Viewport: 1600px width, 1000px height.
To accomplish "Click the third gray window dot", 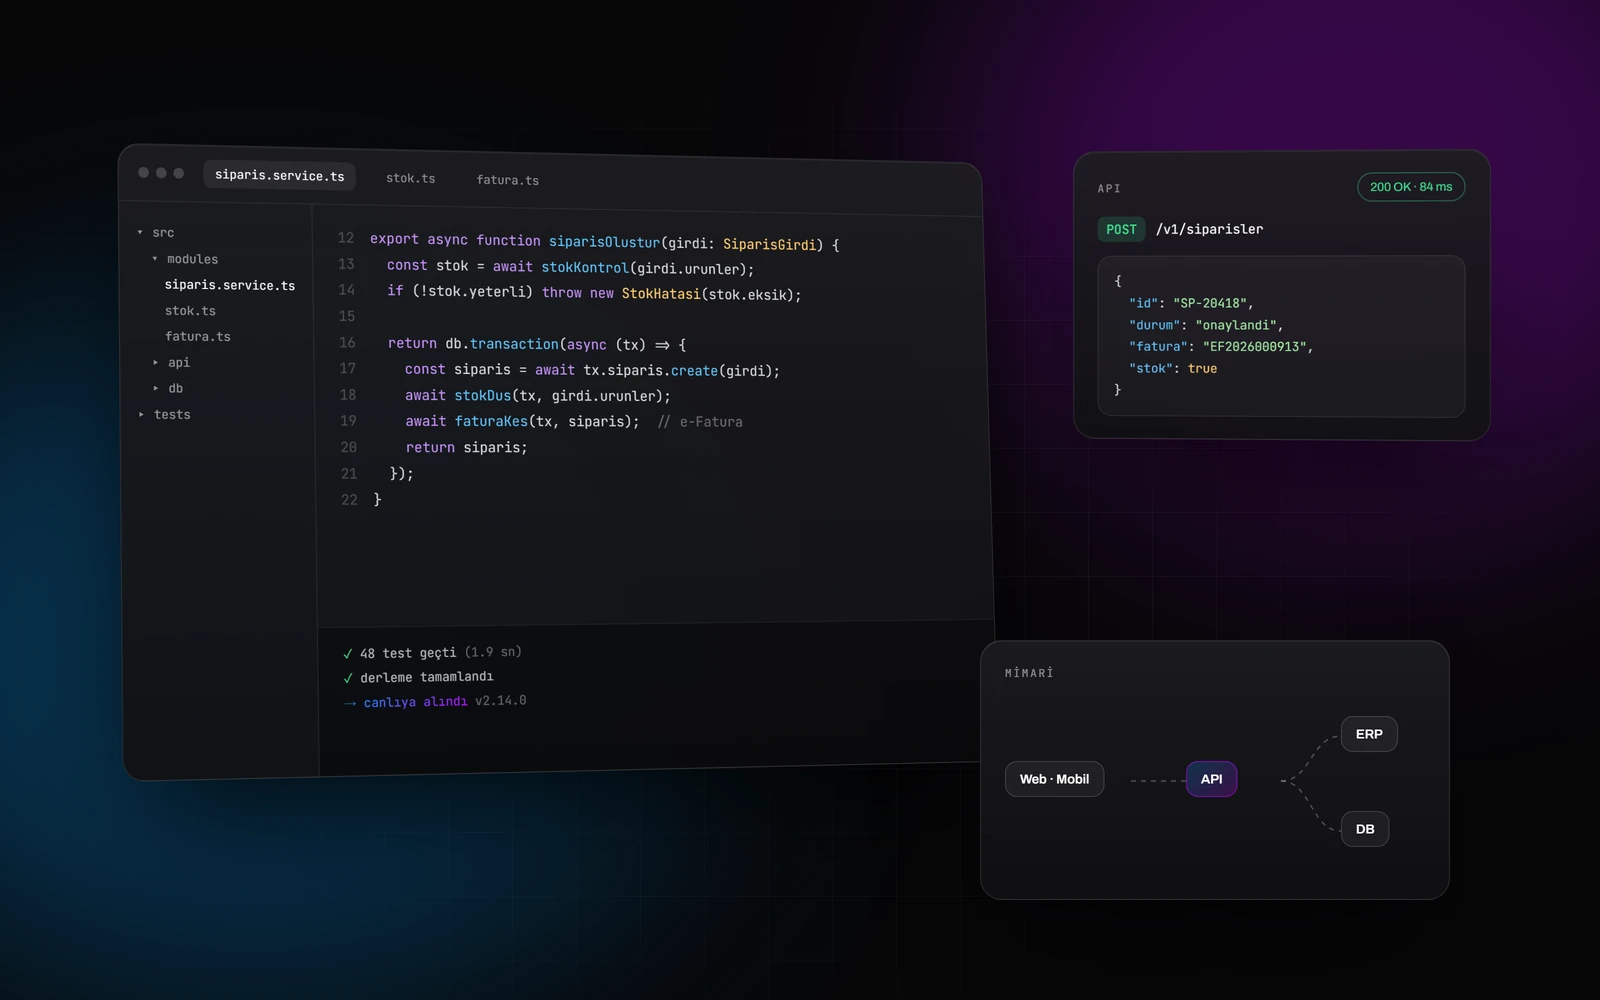I will click(179, 173).
